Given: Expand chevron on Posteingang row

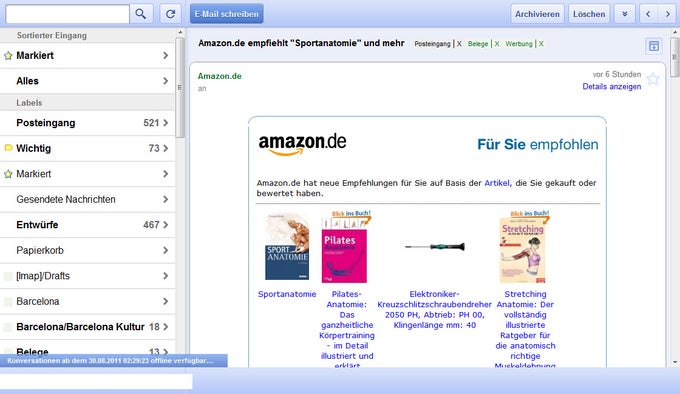Looking at the screenshot, I should [x=166, y=123].
